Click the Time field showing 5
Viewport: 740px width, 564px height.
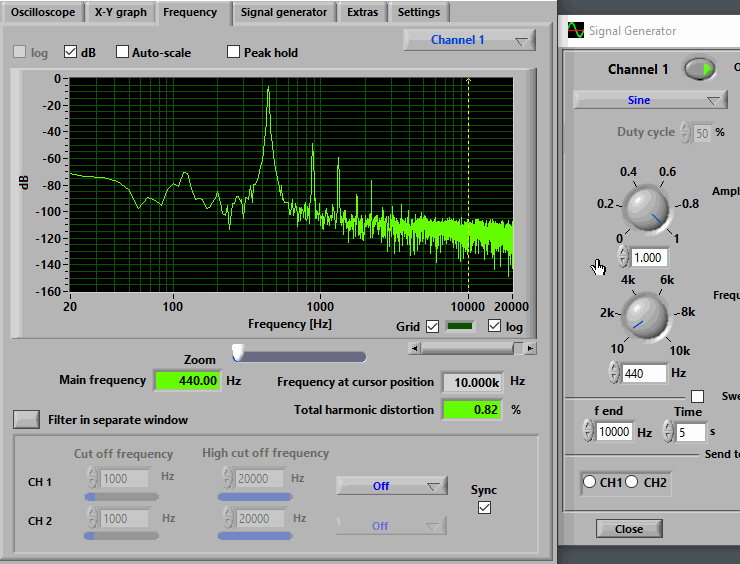(690, 432)
